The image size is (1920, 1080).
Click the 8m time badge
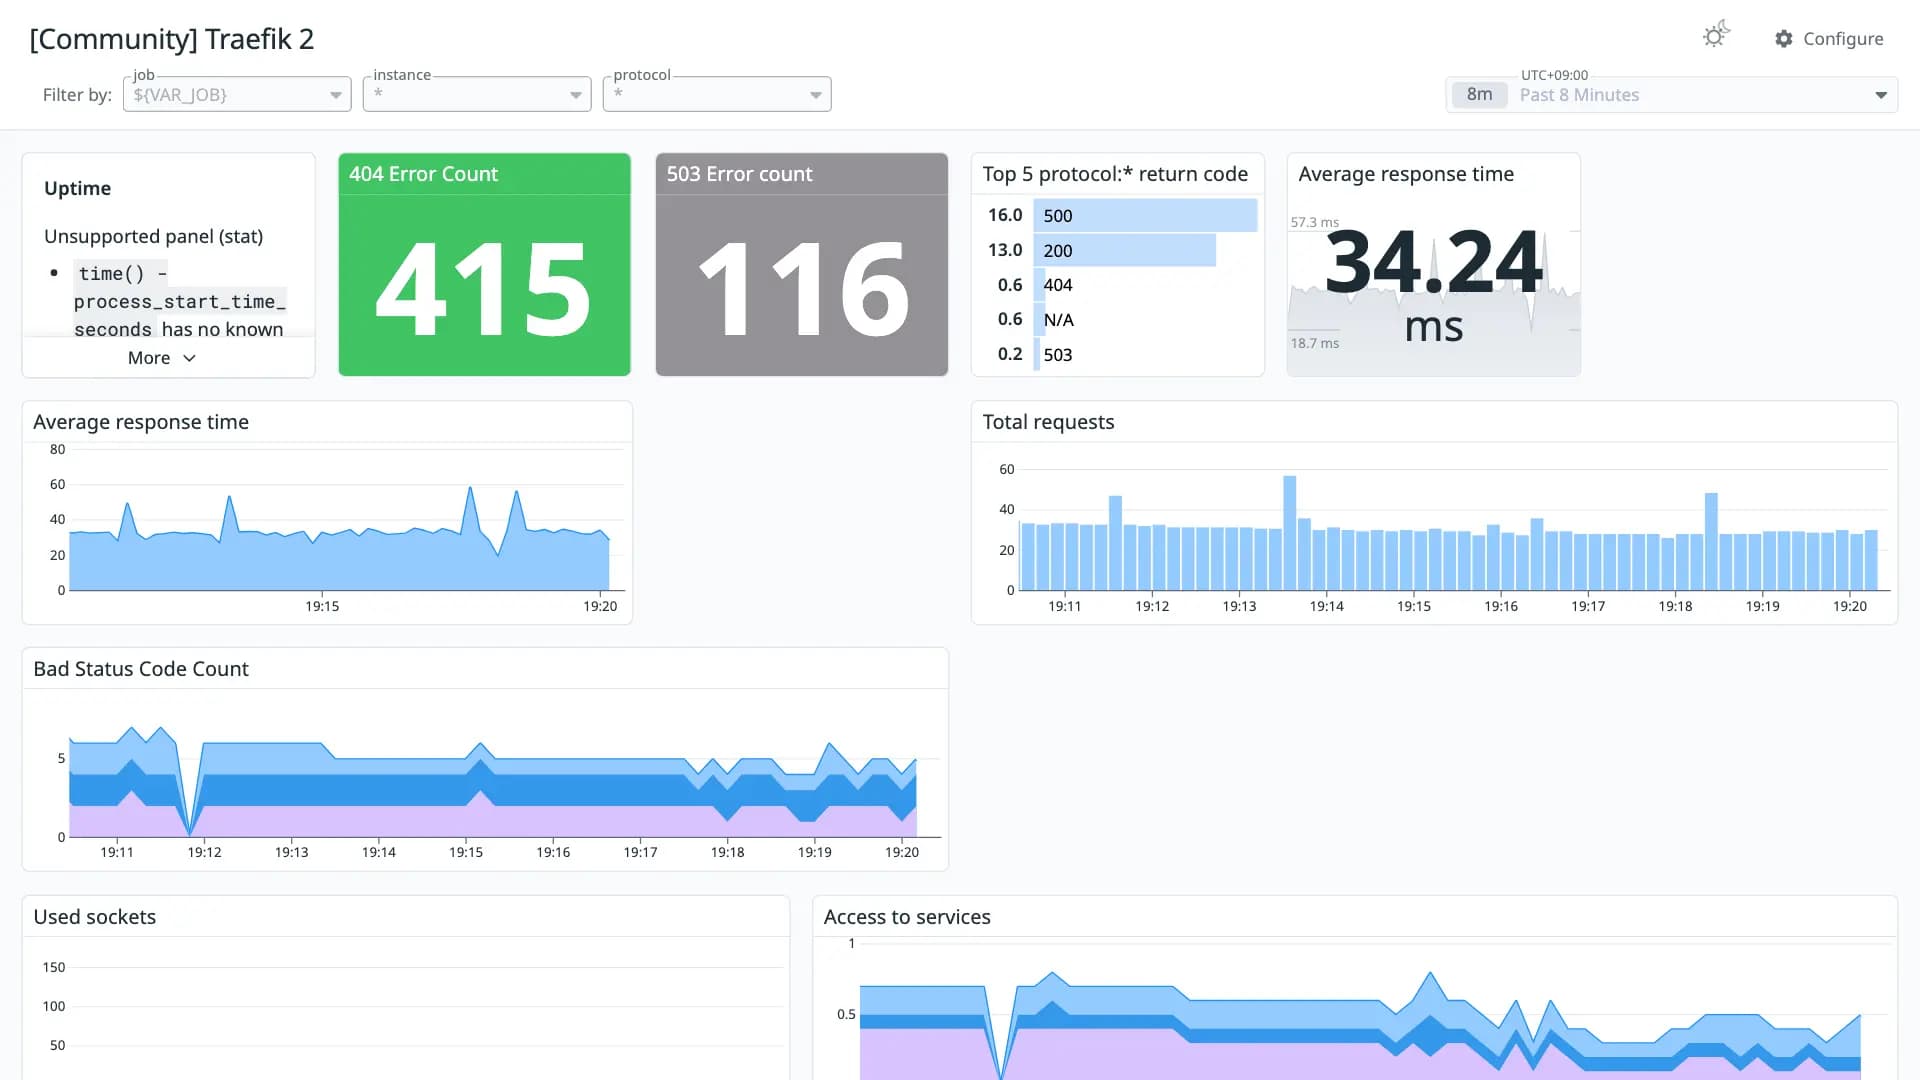click(x=1479, y=95)
